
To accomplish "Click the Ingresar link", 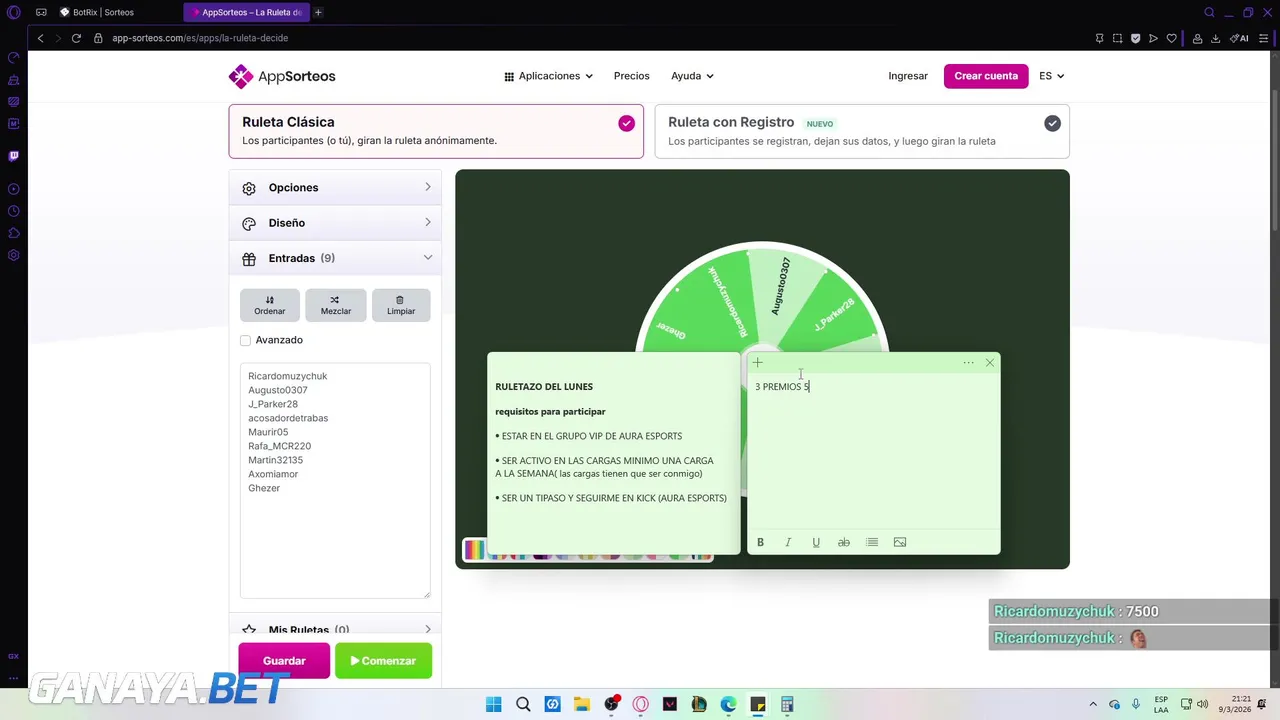I will (x=908, y=76).
